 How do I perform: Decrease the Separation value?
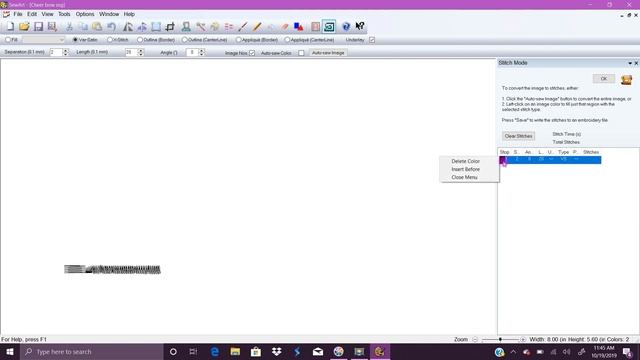(x=65, y=54)
